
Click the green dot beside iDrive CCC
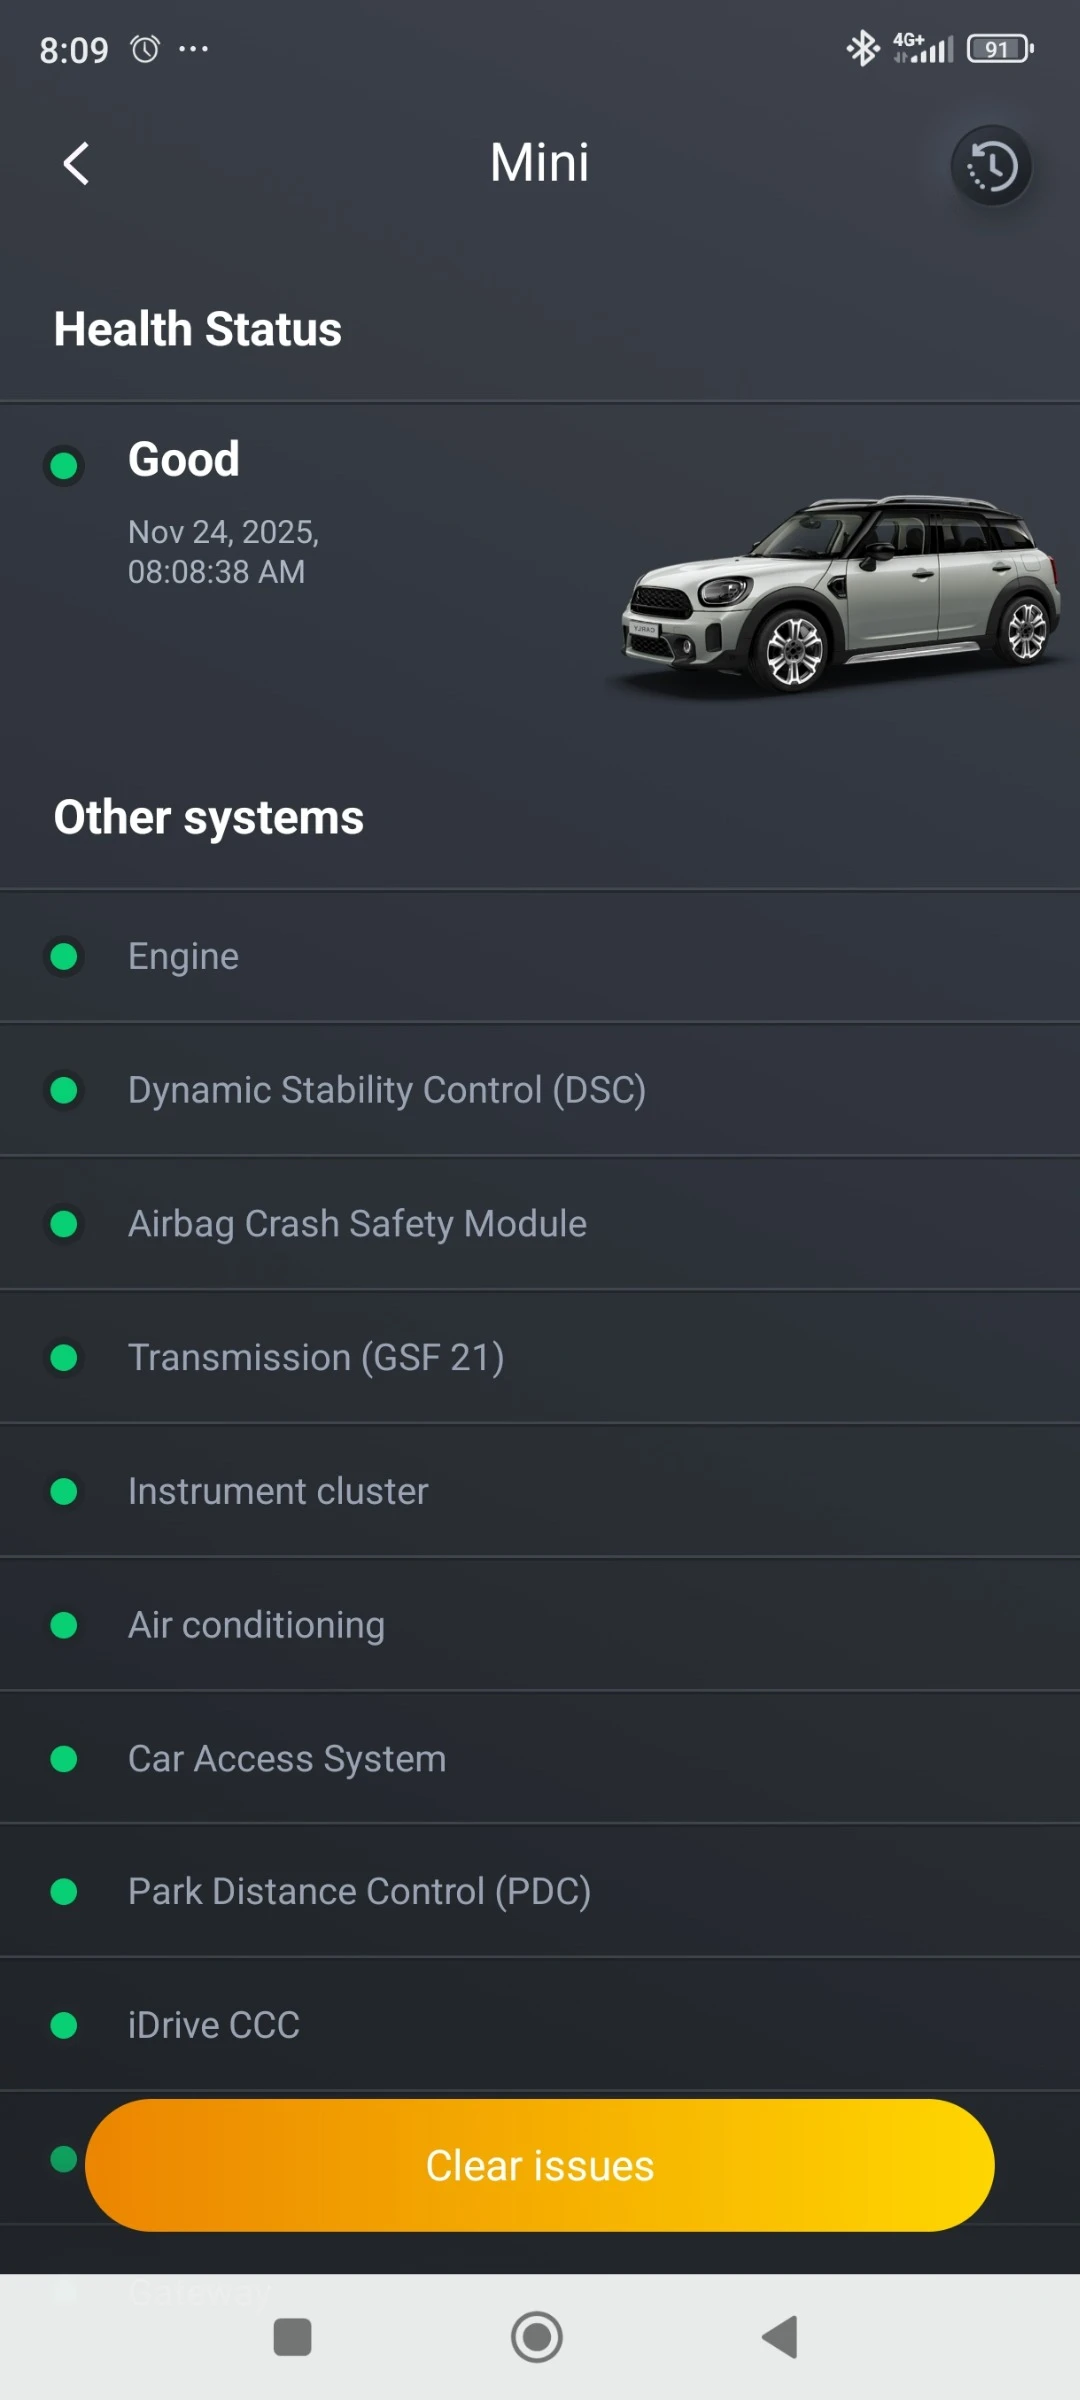point(65,2025)
